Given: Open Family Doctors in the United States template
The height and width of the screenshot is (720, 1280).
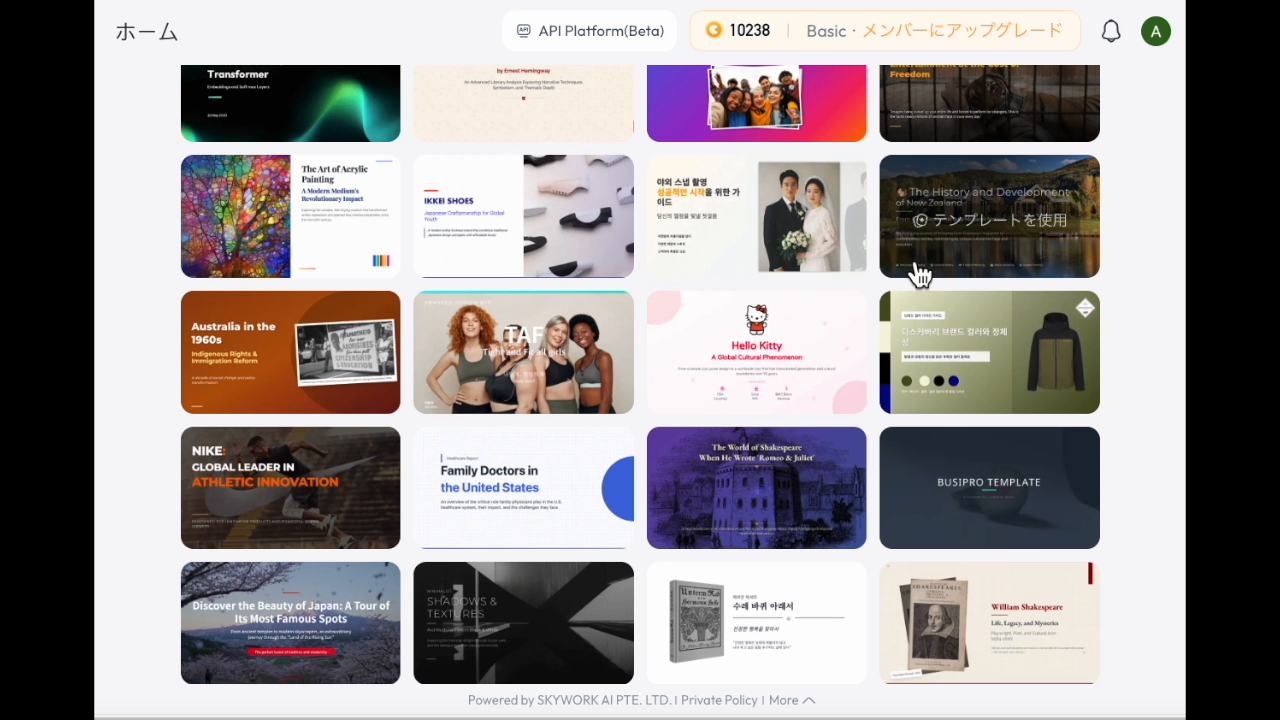Looking at the screenshot, I should pos(524,488).
